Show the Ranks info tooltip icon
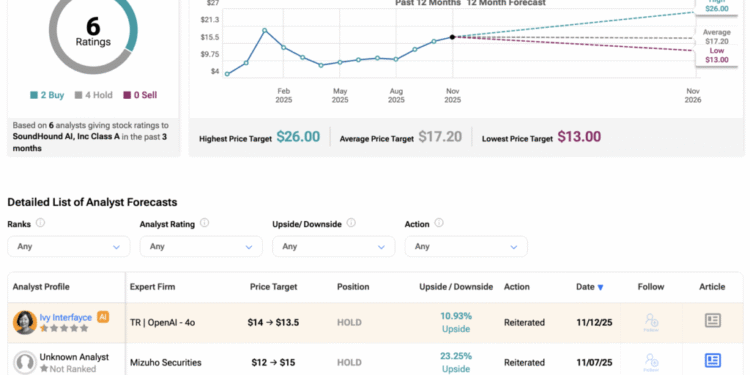750x375 pixels. (x=40, y=223)
